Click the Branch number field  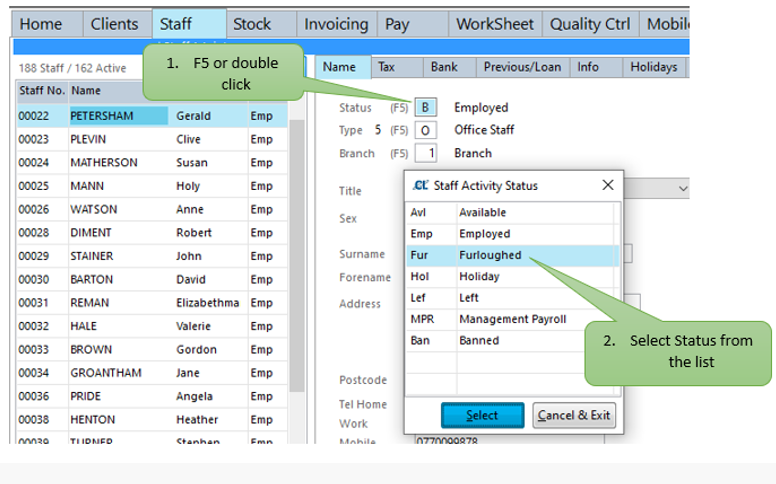coord(426,153)
